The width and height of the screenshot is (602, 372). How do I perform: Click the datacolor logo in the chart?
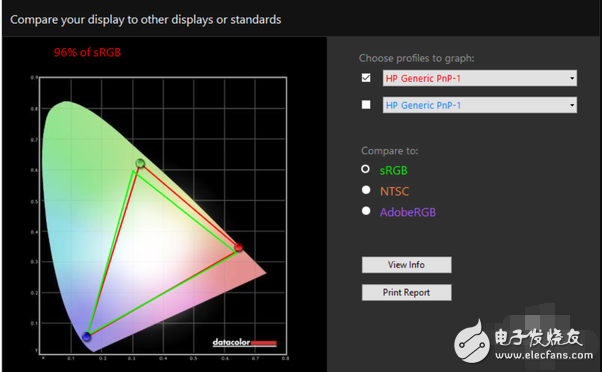point(245,342)
